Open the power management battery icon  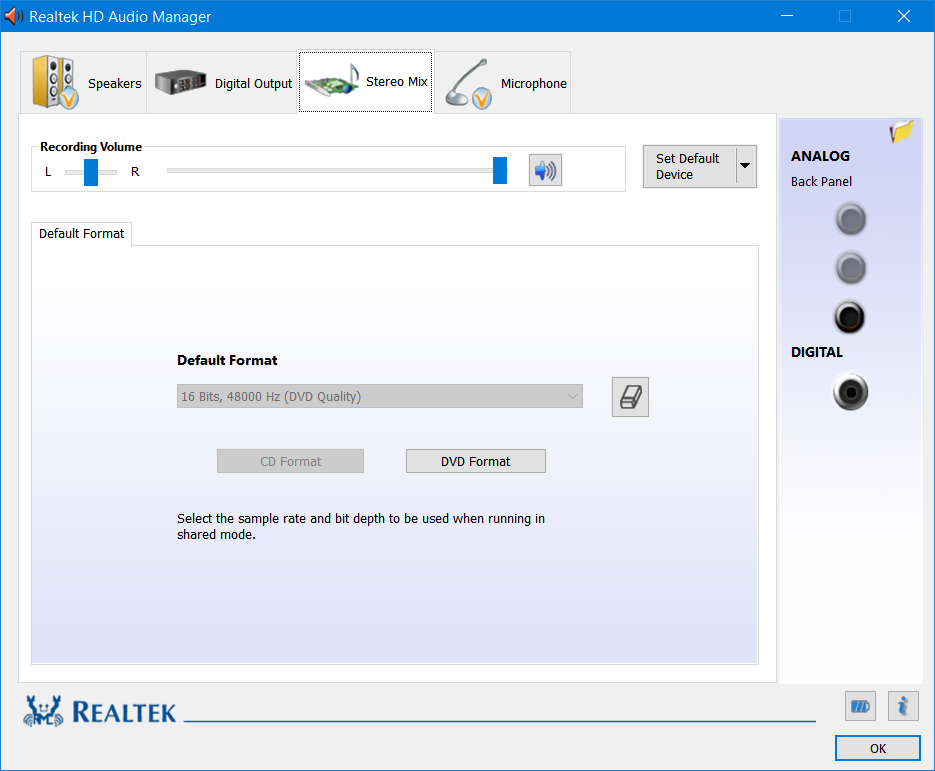coord(860,707)
